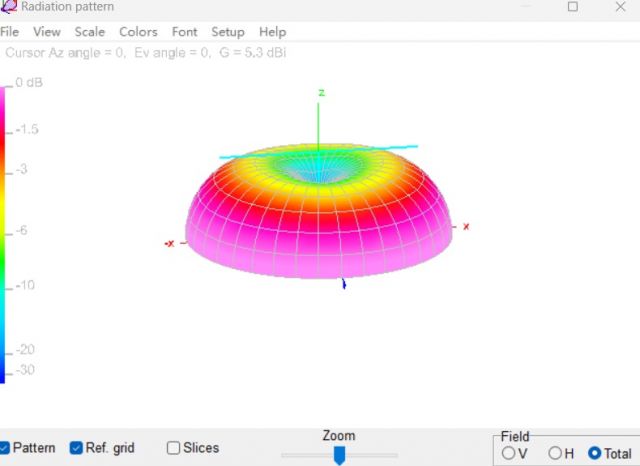Click the cursor angle gain readout text
Screen dimensions: 640x466
(146, 53)
